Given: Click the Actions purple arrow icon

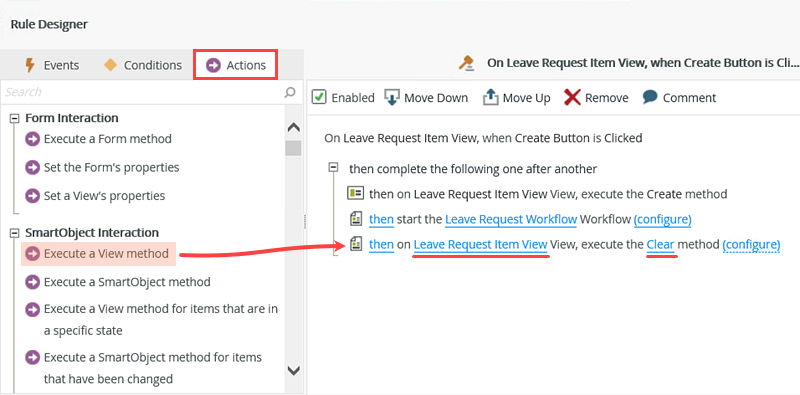Looking at the screenshot, I should click(213, 65).
